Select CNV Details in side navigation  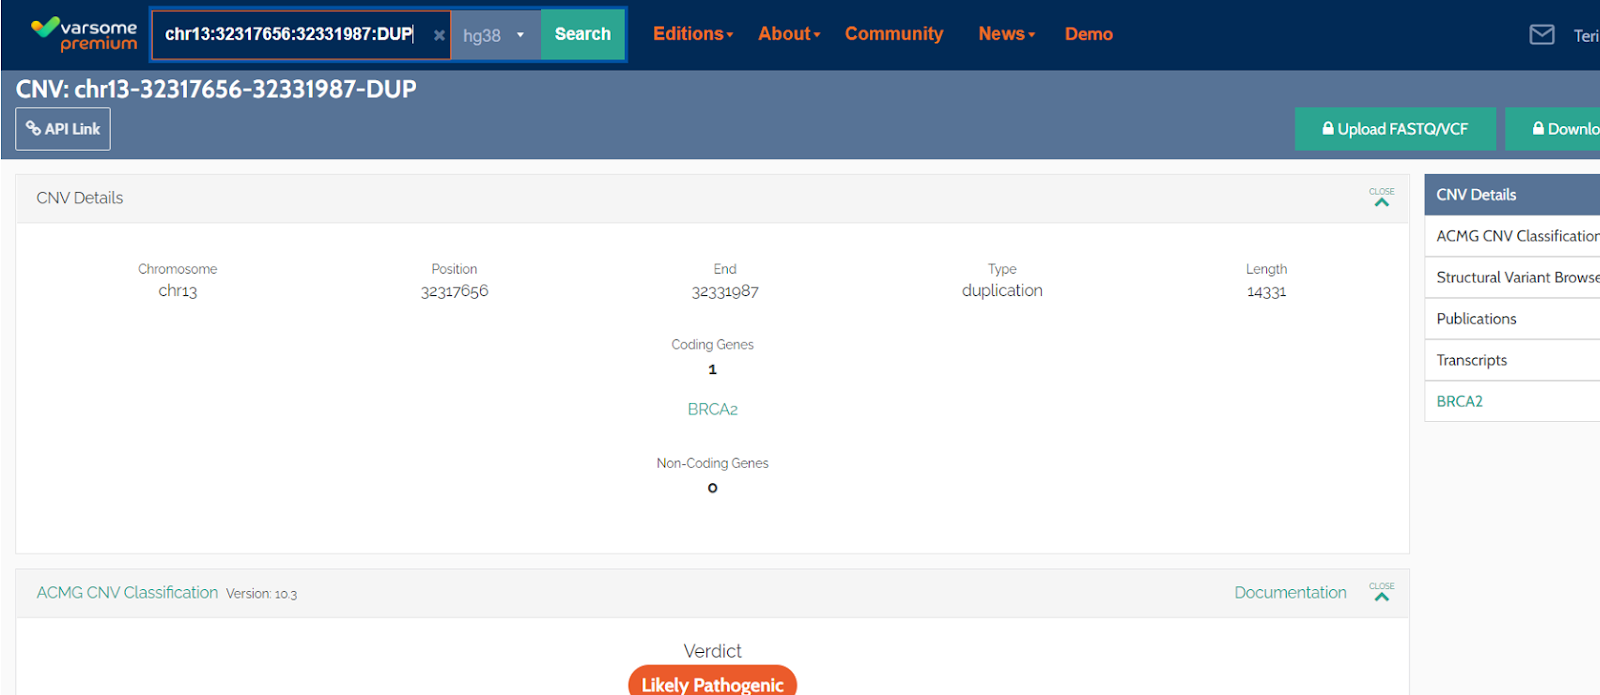[1512, 195]
